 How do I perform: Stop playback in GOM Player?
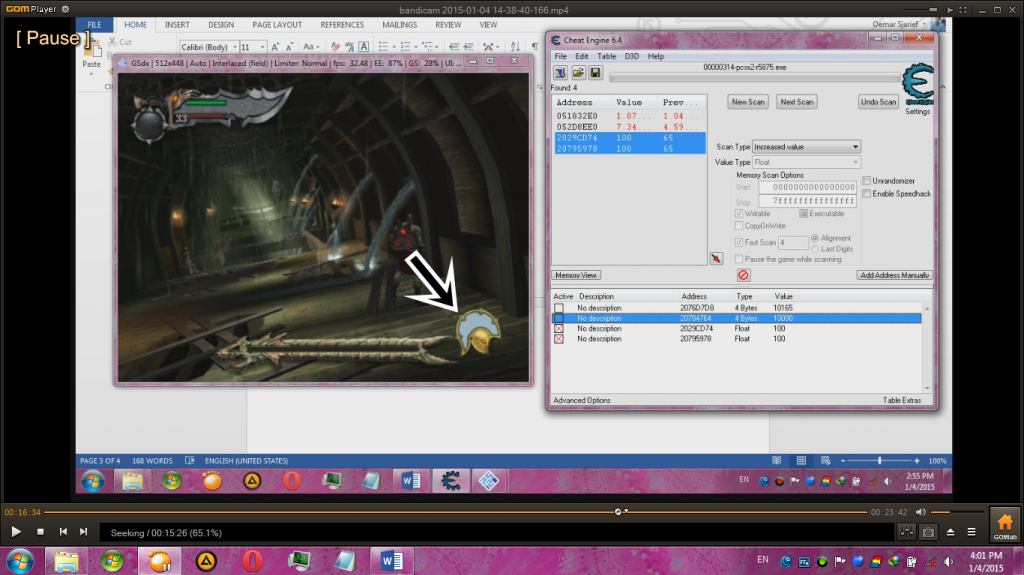click(x=40, y=532)
